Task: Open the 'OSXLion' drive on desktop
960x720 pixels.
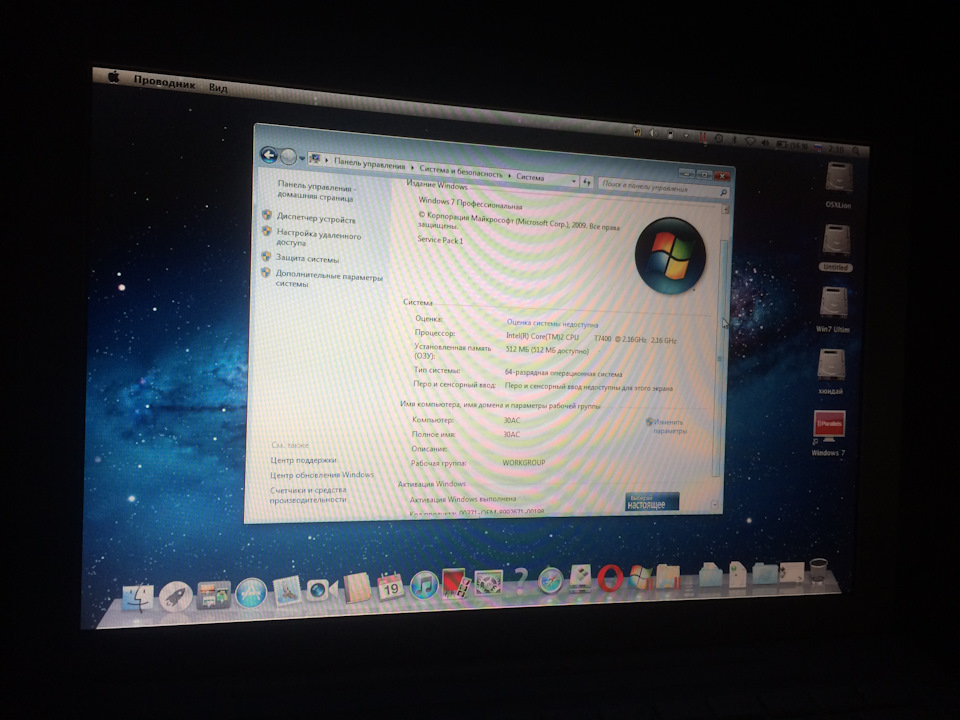Action: [x=838, y=185]
